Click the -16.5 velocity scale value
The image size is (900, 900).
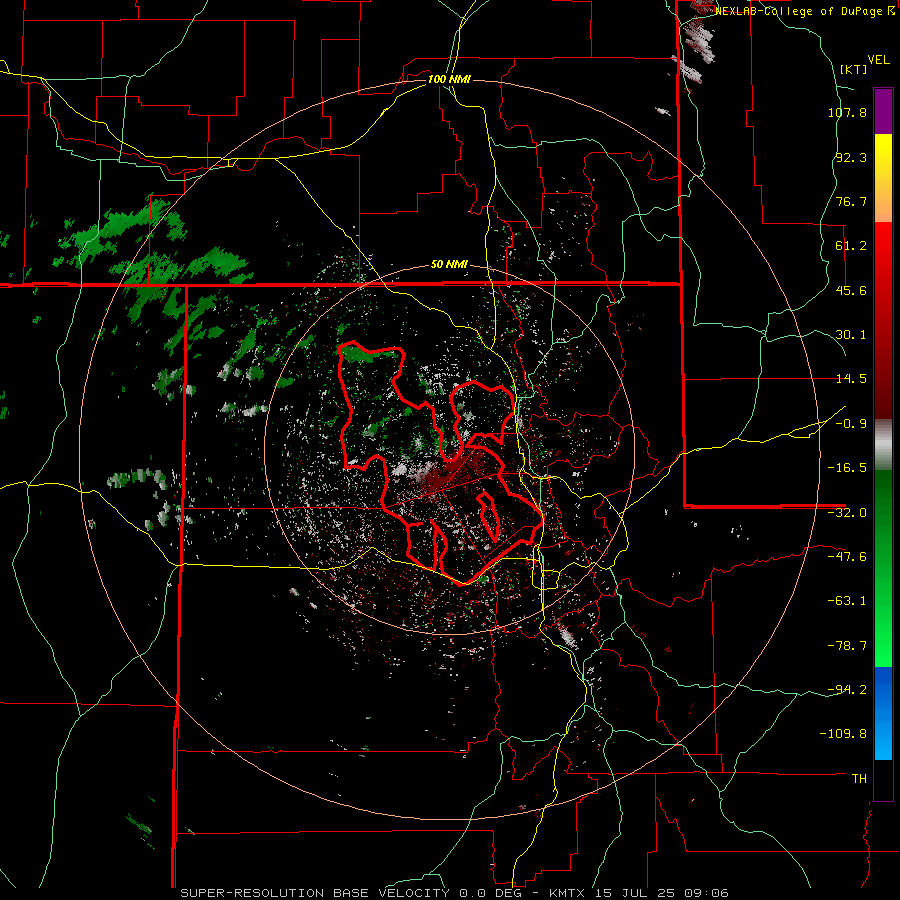pyautogui.click(x=847, y=468)
